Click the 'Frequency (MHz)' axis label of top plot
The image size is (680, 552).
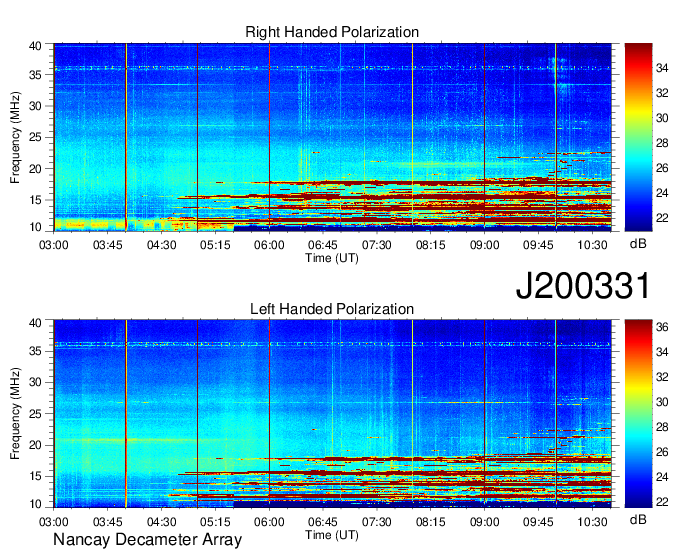tap(15, 137)
